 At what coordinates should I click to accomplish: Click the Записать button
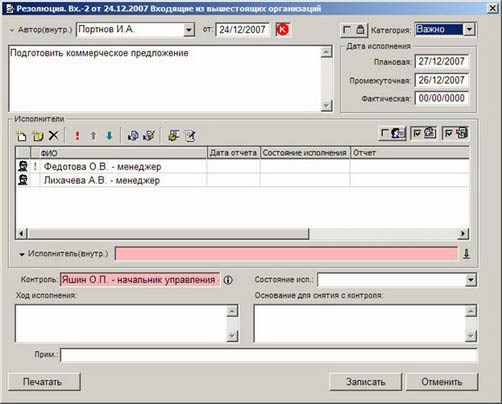[366, 382]
